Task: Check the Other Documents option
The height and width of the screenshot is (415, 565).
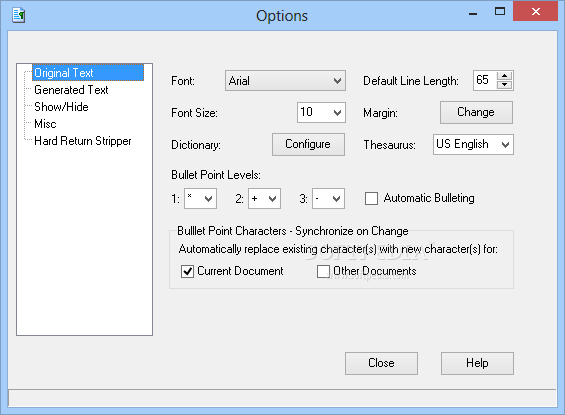Action: (x=323, y=271)
